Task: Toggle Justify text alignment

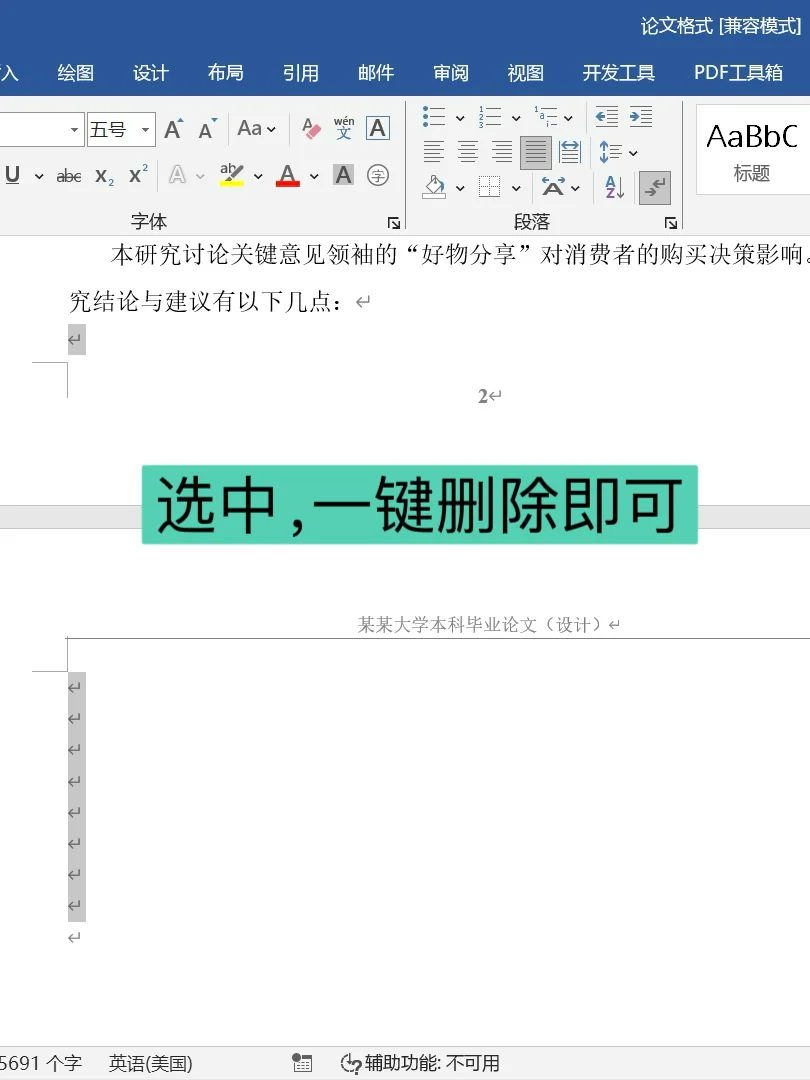Action: 536,152
